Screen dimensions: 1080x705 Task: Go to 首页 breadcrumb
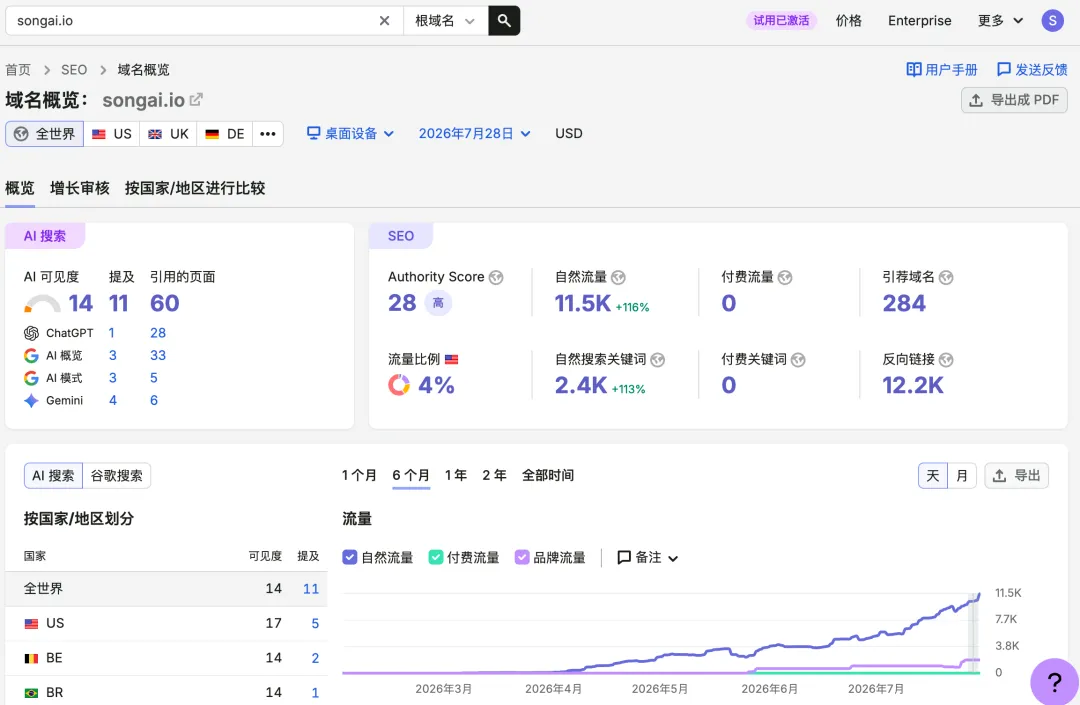point(18,70)
